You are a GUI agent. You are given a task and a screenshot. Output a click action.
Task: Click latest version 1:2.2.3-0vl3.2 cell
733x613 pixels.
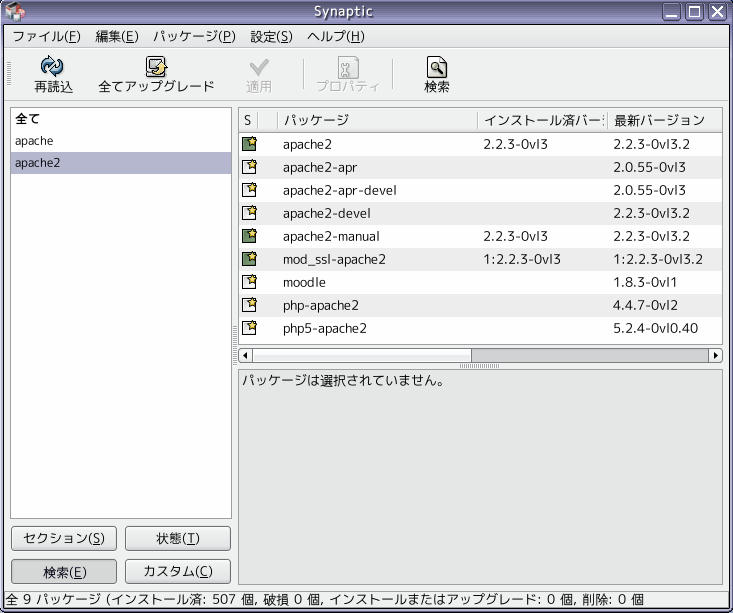658,259
